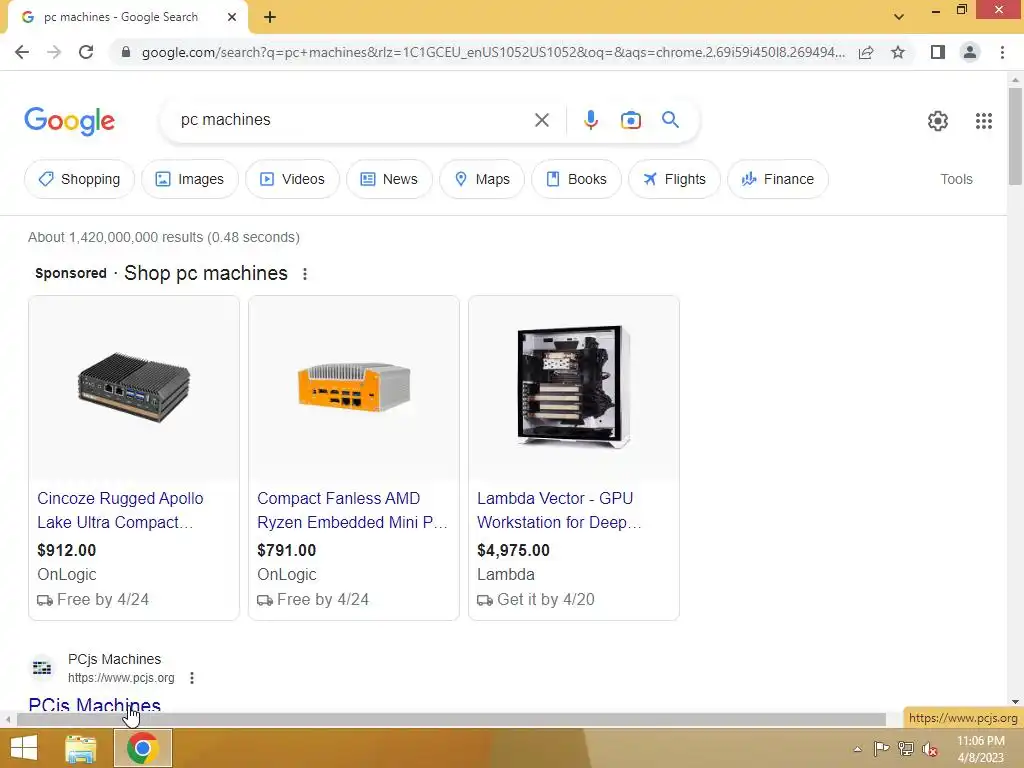Reload the page with the refresh icon
This screenshot has height=768, width=1024.
pyautogui.click(x=86, y=52)
